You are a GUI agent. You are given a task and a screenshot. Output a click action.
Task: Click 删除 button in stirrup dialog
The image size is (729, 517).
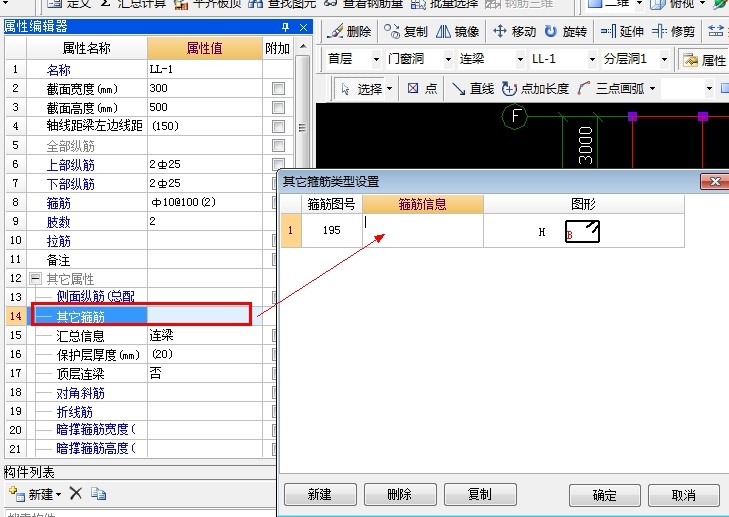tap(400, 494)
